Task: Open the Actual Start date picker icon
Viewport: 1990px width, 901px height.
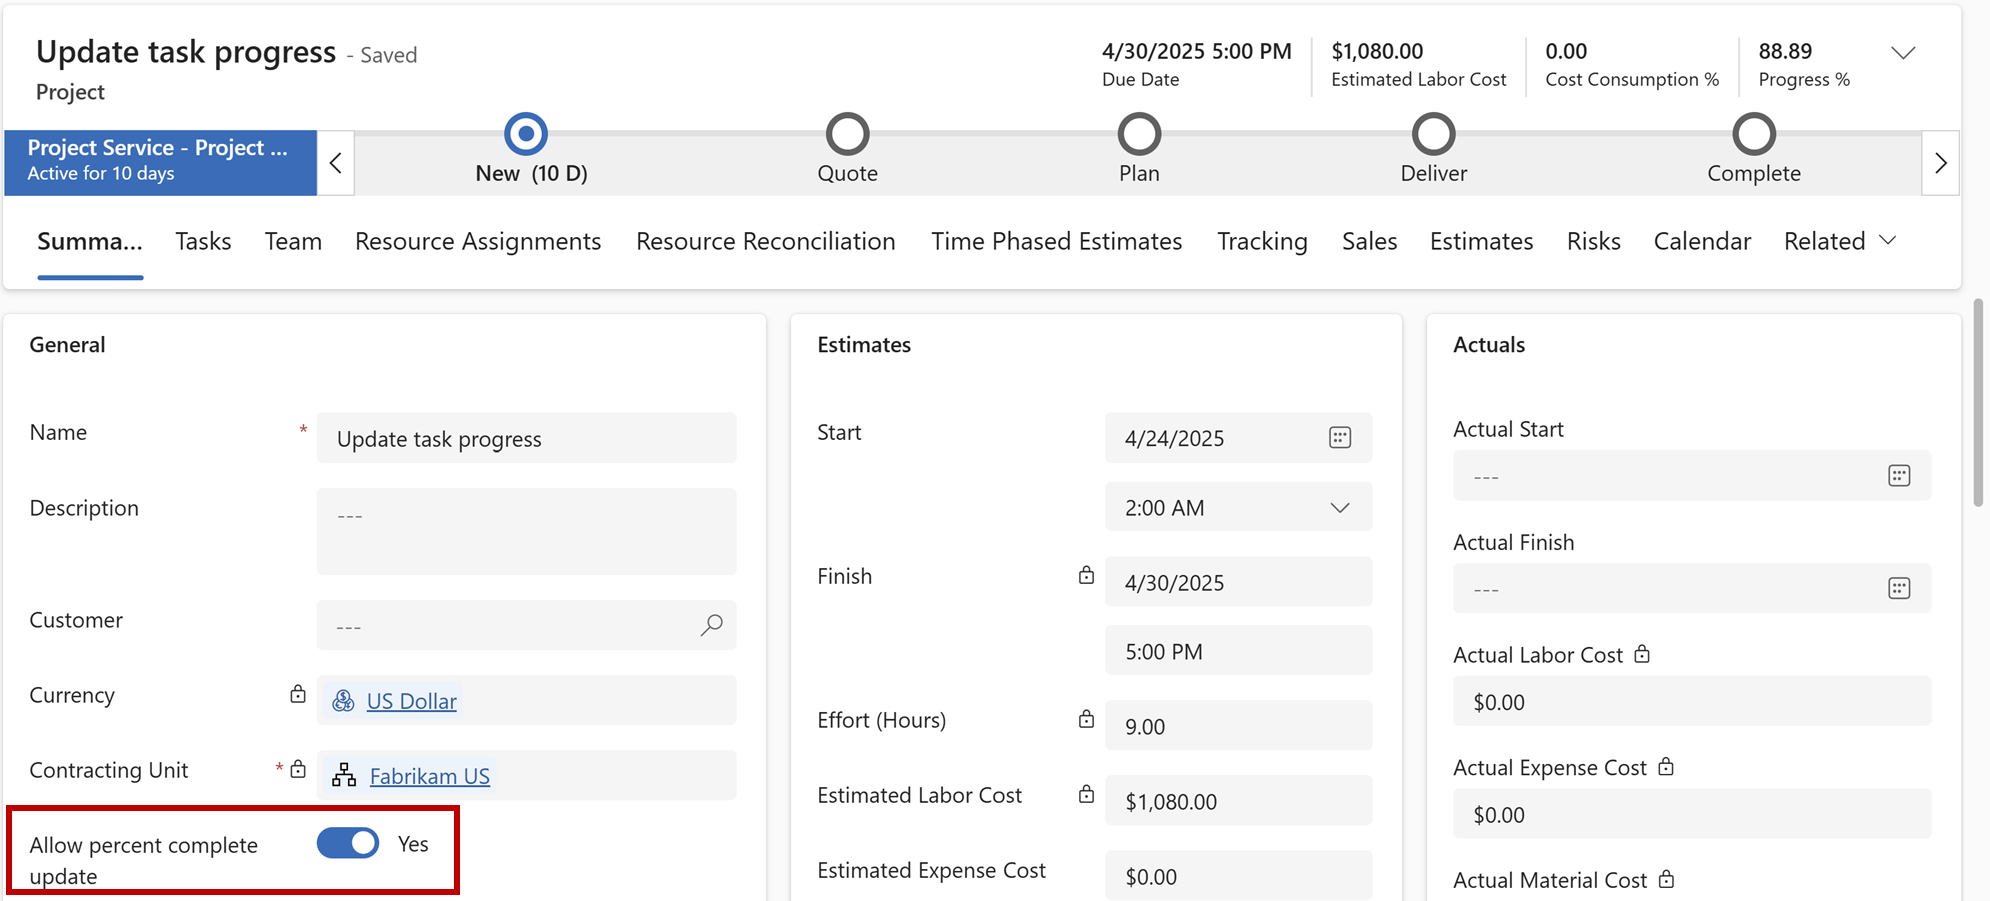Action: [1898, 476]
